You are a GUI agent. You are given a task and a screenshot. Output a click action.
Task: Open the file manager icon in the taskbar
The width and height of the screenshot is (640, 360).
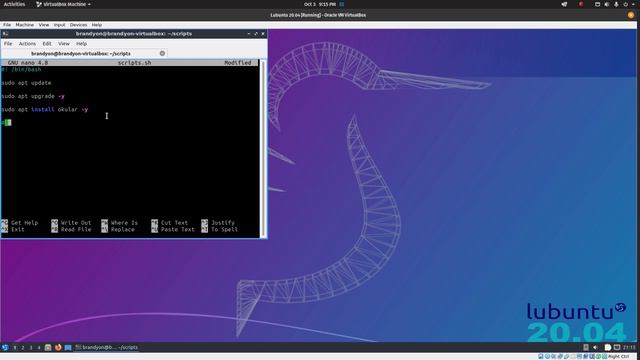click(x=48, y=347)
